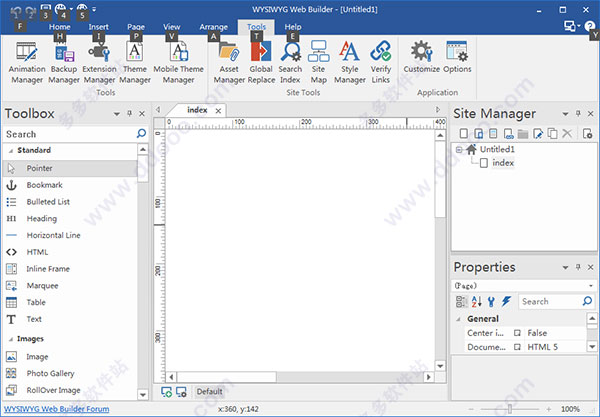Select the Bookmark tool
Image resolution: width=600 pixels, height=417 pixels.
coord(70,185)
